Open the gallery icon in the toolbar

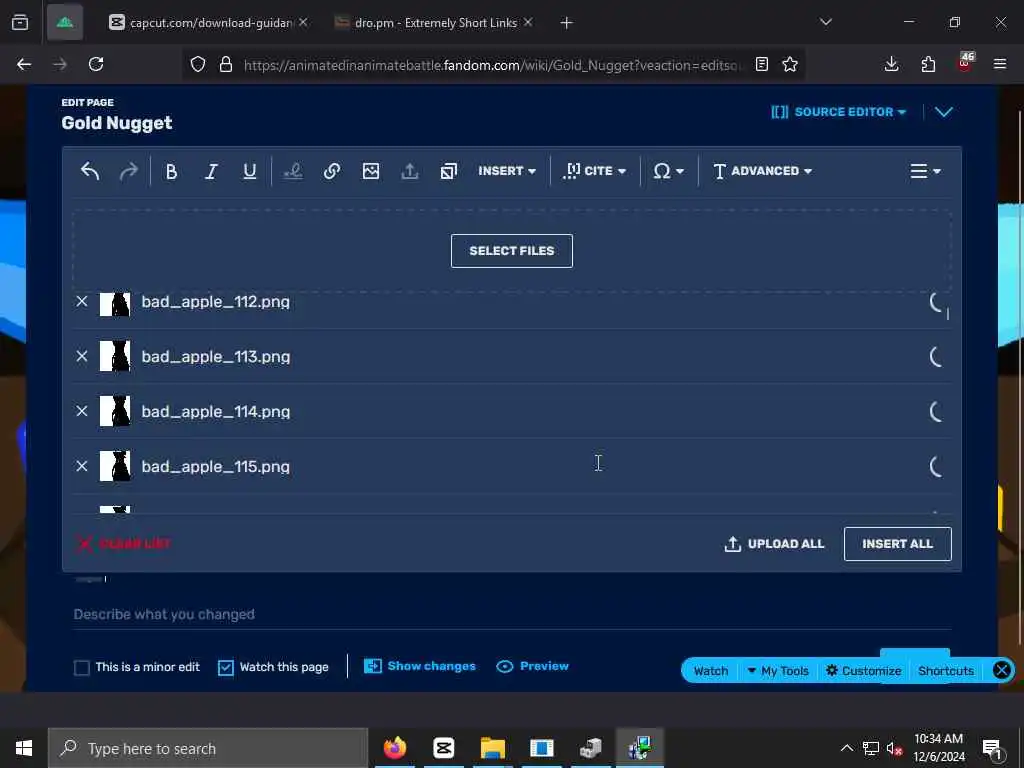(449, 171)
